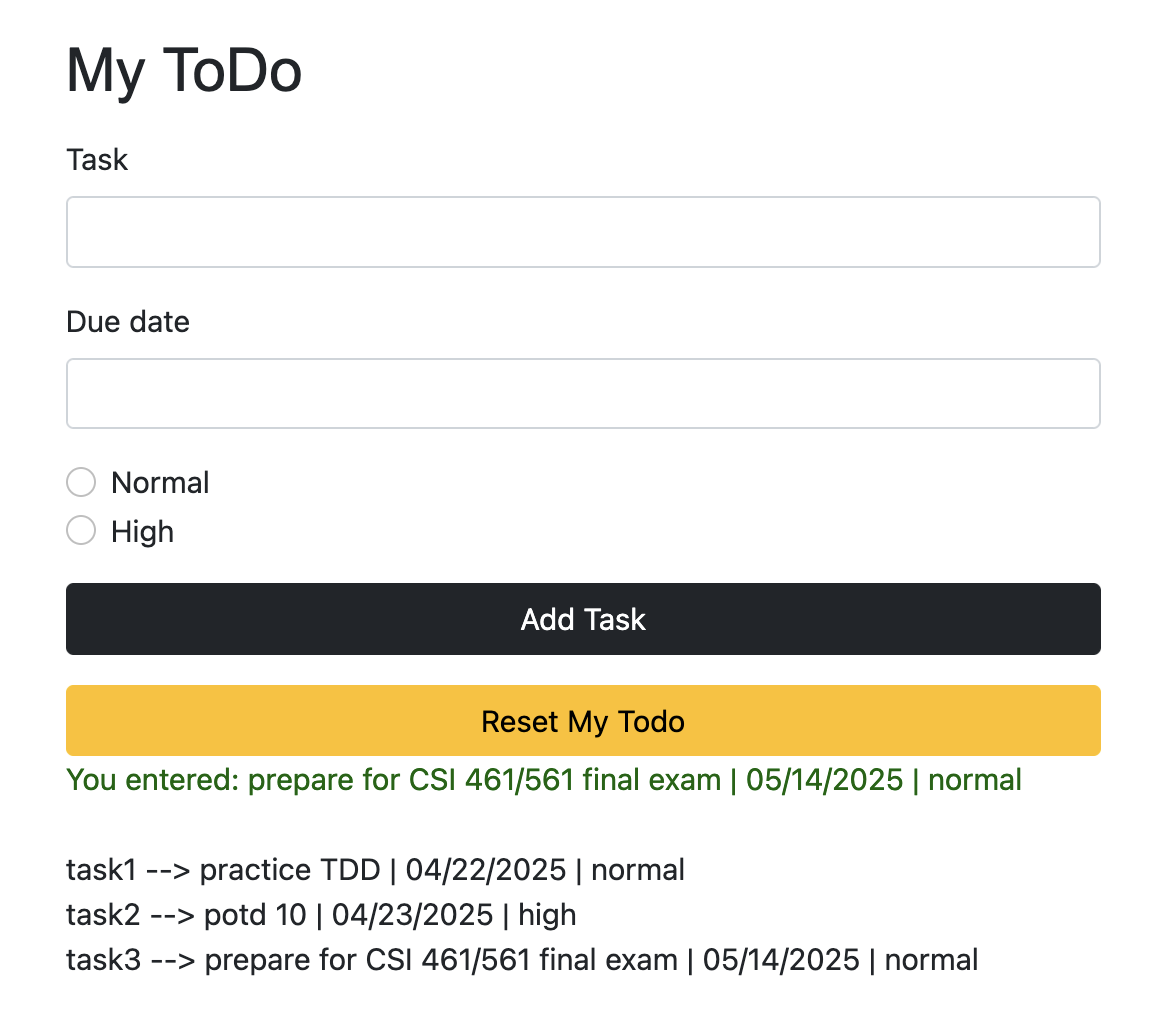Enable Normal priority for the new task
The height and width of the screenshot is (1010, 1165).
81,481
